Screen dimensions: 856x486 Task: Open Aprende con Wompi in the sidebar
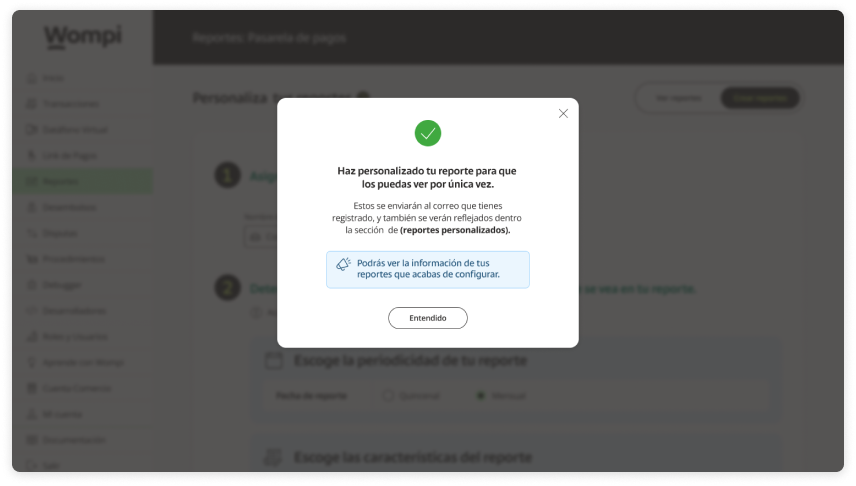82,363
